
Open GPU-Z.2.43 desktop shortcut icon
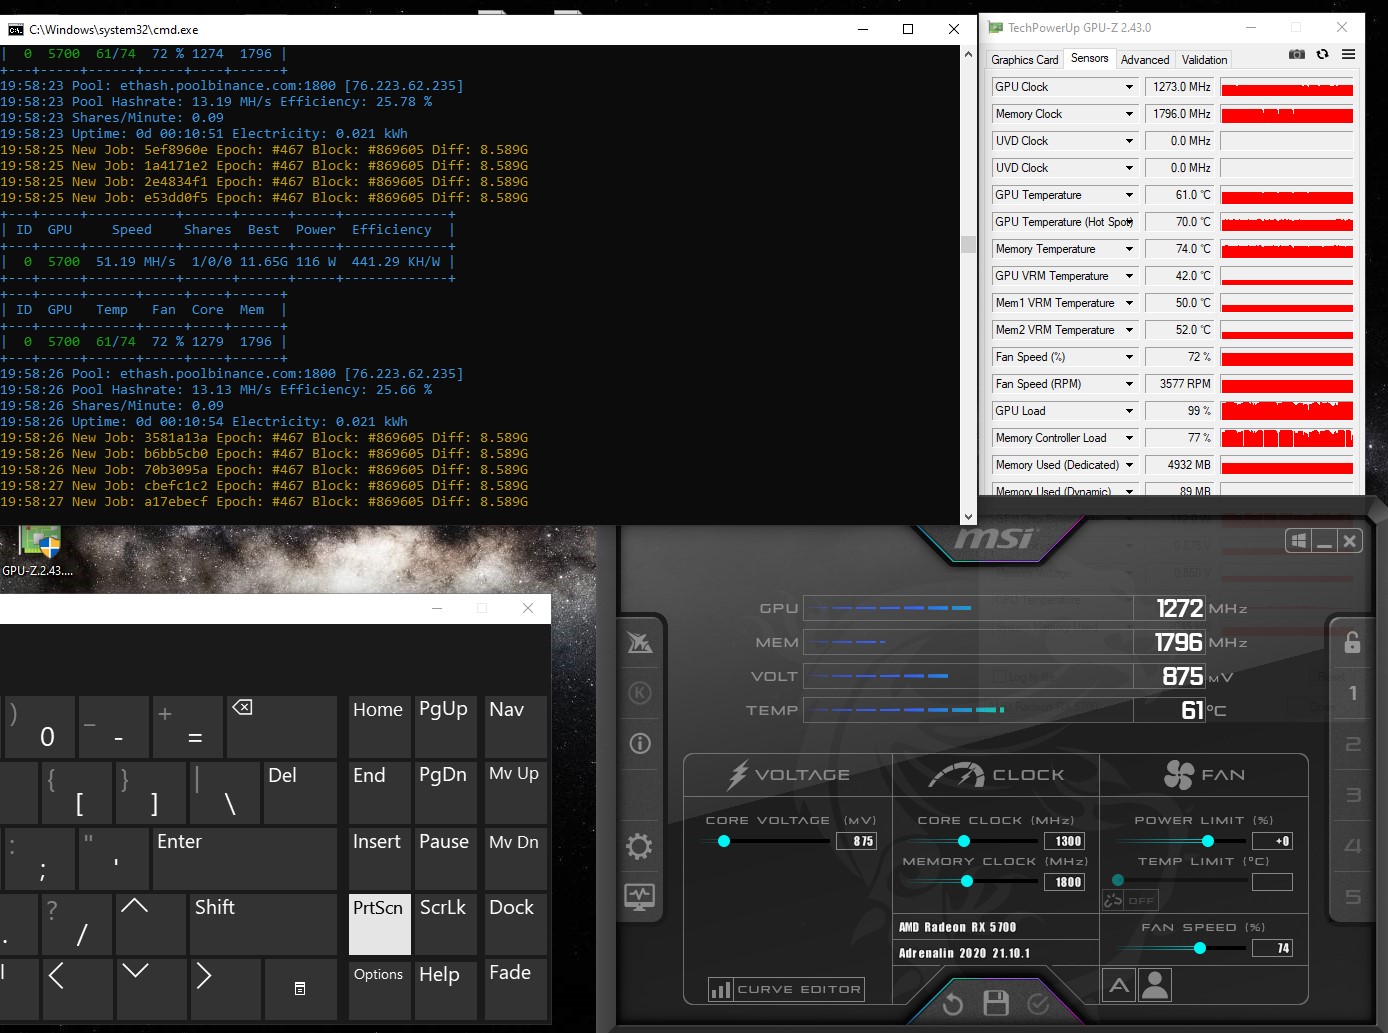(x=41, y=551)
